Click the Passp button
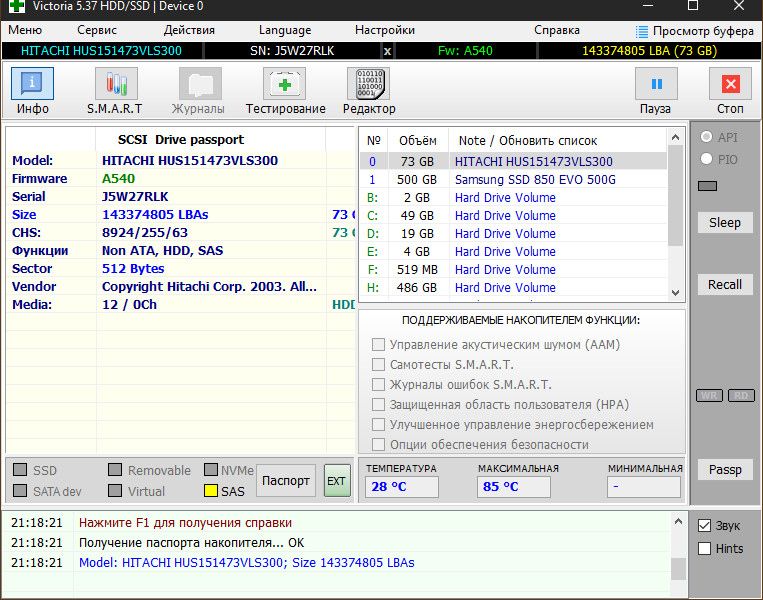Screen dimensions: 763x600 [x=725, y=470]
